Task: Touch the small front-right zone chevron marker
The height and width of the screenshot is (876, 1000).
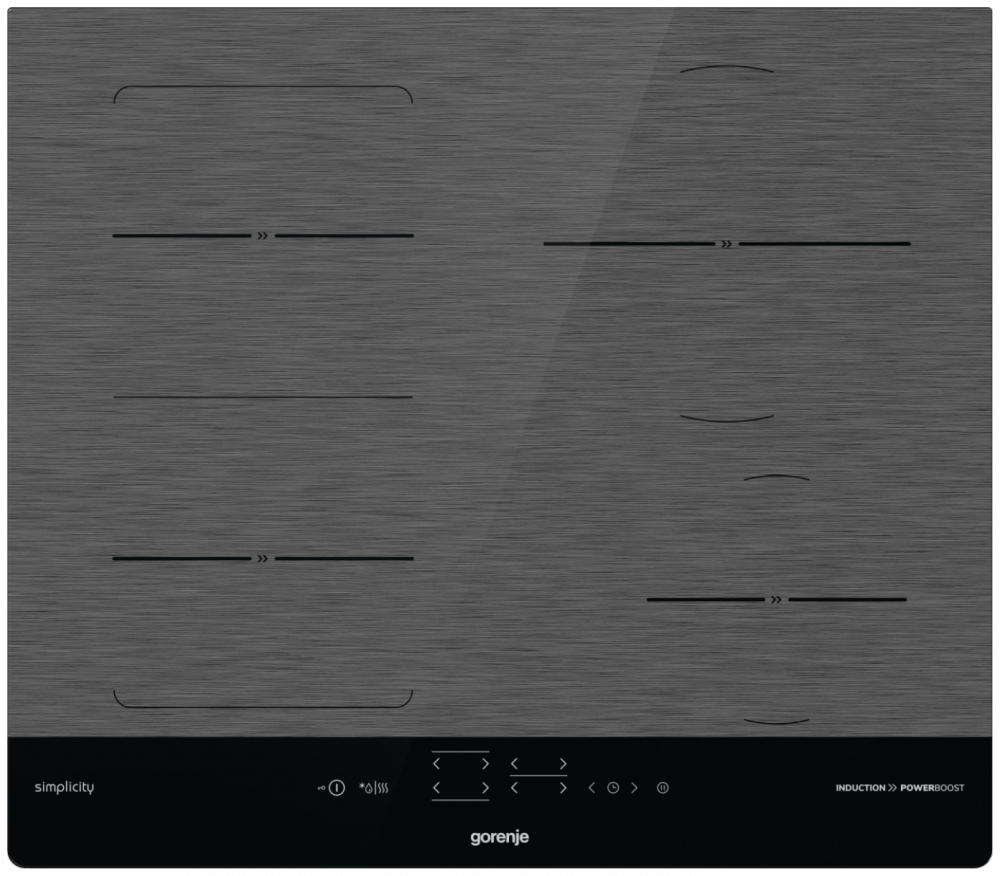Action: [776, 600]
